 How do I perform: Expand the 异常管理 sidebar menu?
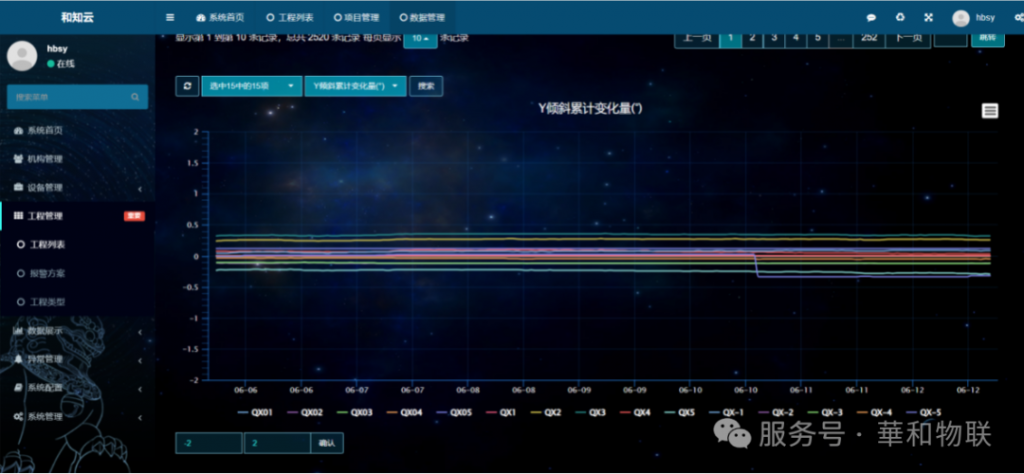(77, 360)
